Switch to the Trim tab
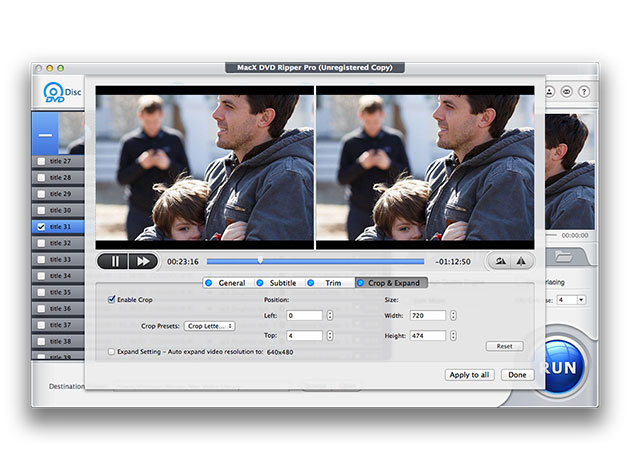Screen dimensions: 630x473 click(330, 283)
